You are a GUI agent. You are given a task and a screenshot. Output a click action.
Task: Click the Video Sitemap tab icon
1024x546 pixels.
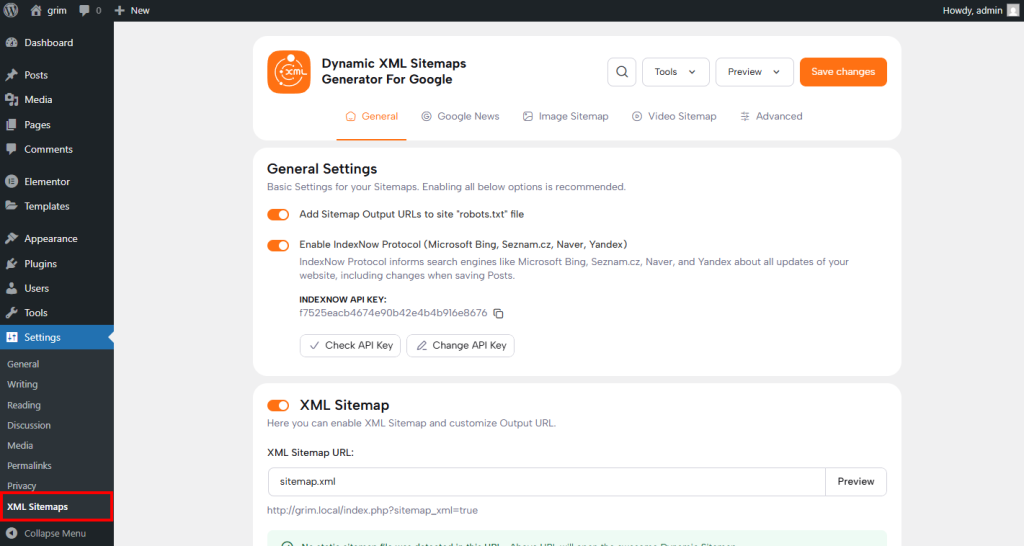(637, 116)
